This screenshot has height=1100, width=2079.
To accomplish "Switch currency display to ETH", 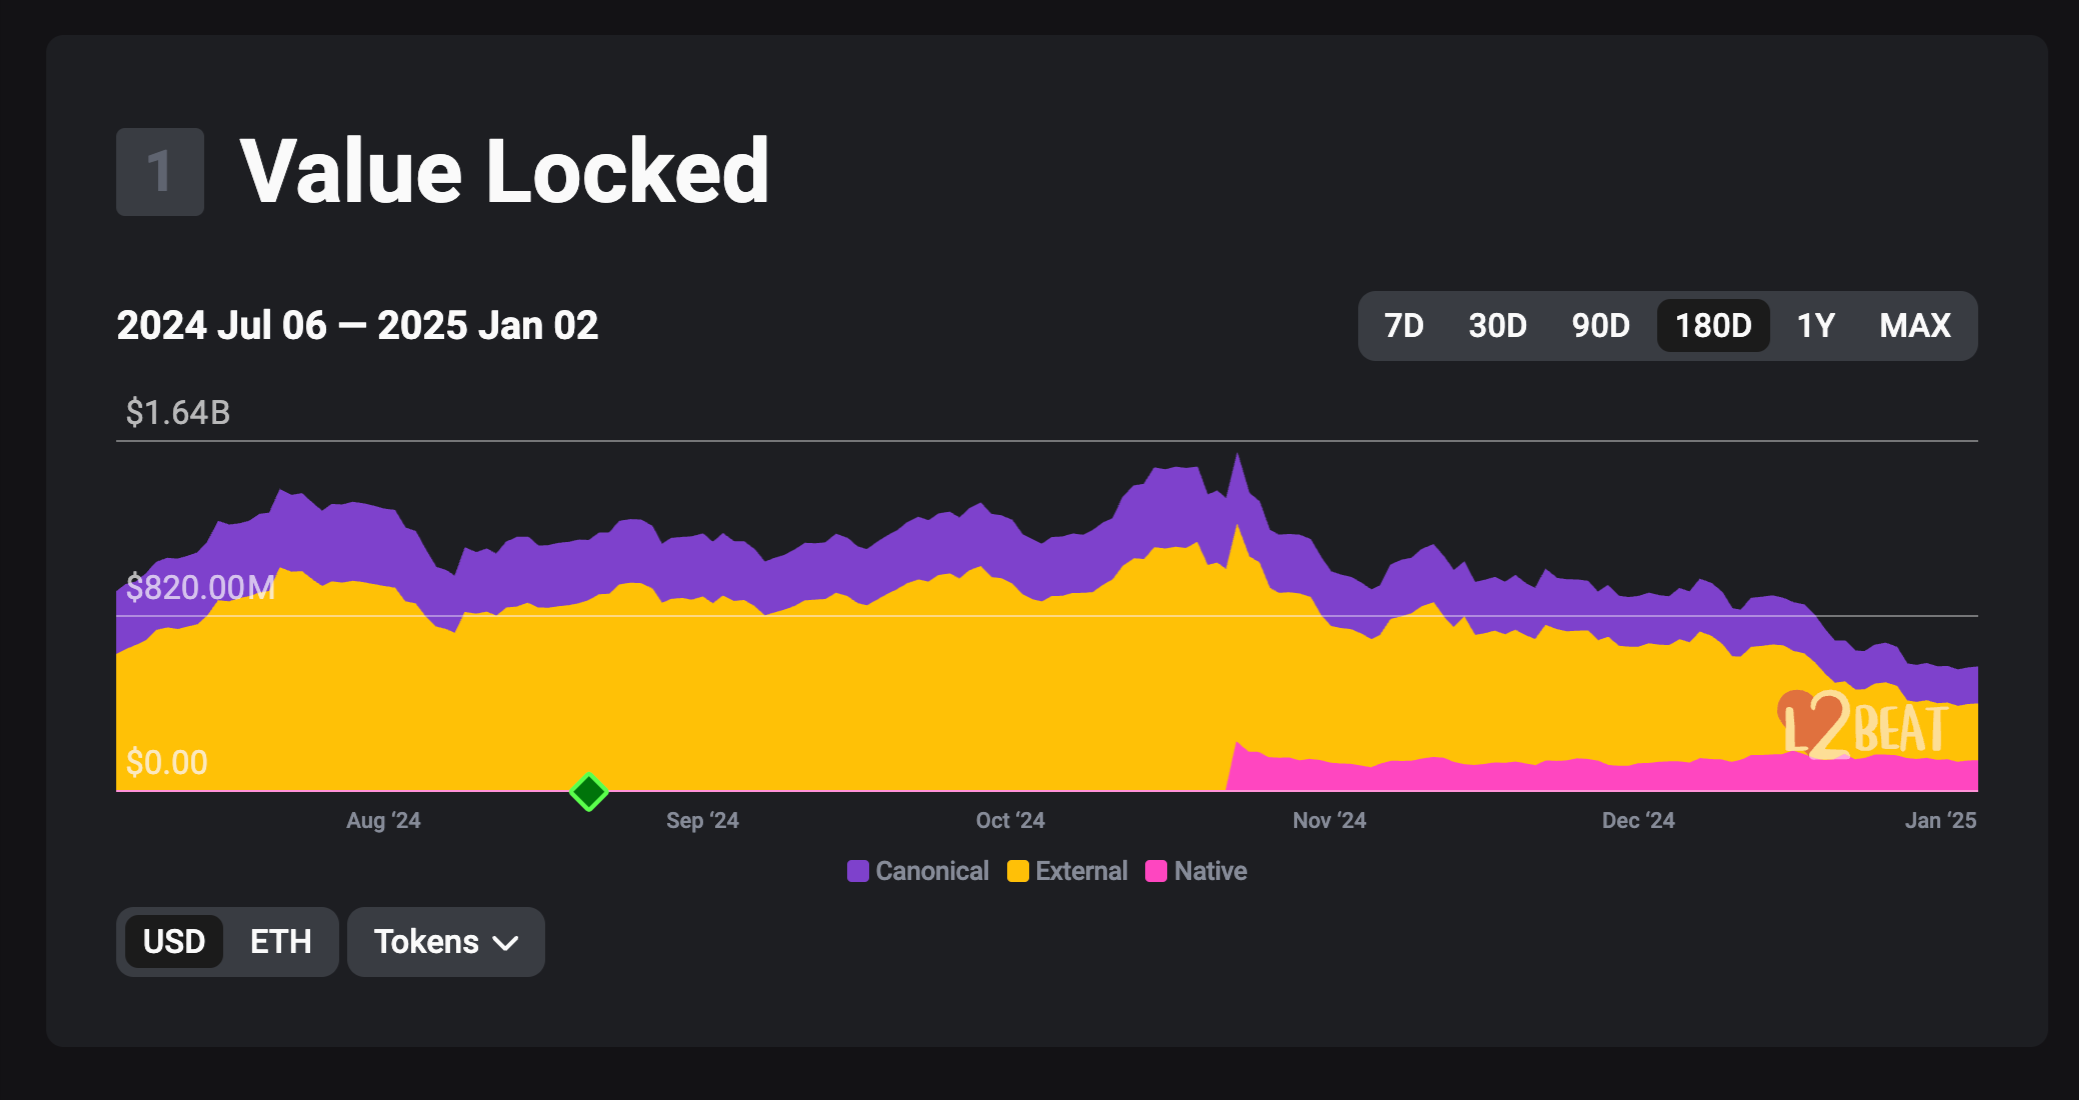I will (x=281, y=942).
